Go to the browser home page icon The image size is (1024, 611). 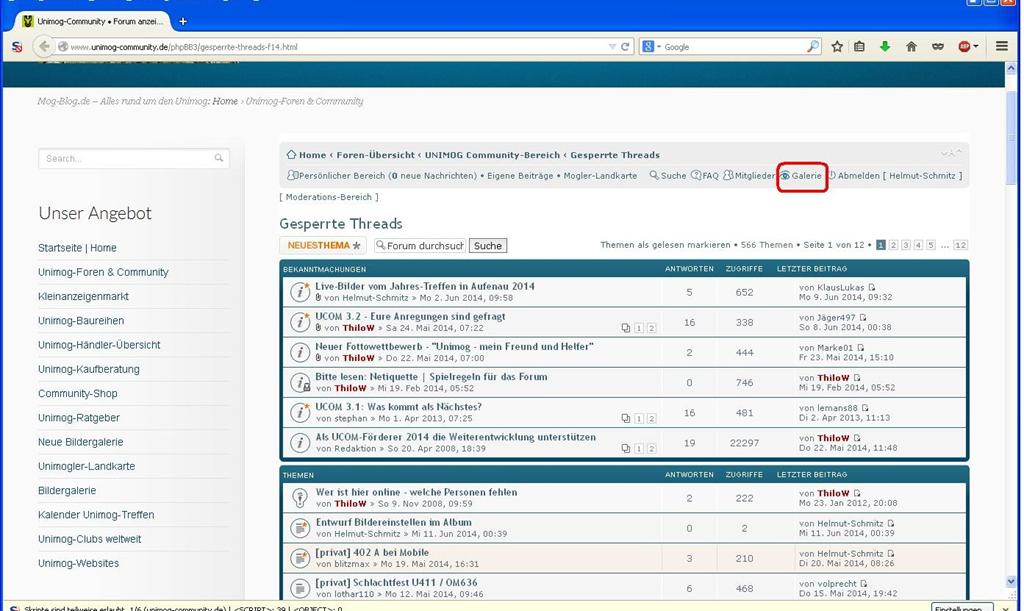click(x=911, y=46)
